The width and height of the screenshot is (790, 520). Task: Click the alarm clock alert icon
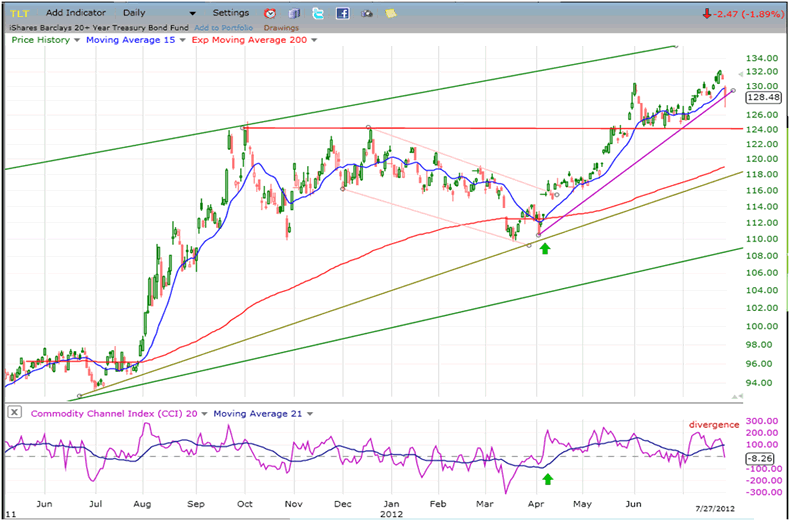[x=270, y=13]
